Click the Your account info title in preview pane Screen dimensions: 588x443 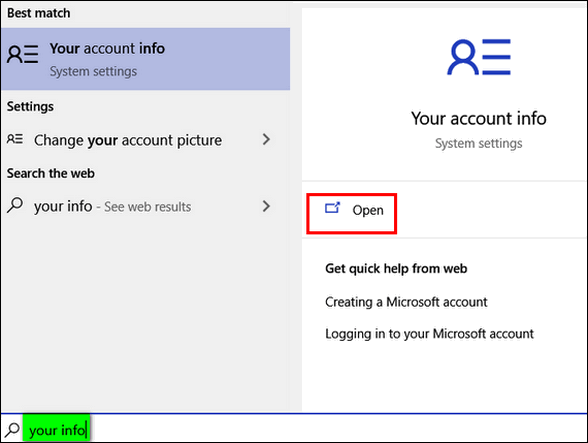[478, 119]
